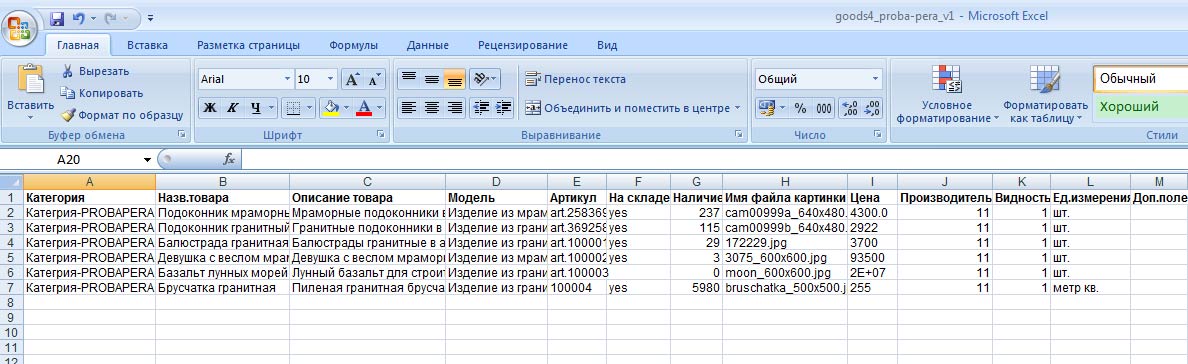The image size is (1188, 364).
Task: Increase cell indent
Action: [x=504, y=108]
